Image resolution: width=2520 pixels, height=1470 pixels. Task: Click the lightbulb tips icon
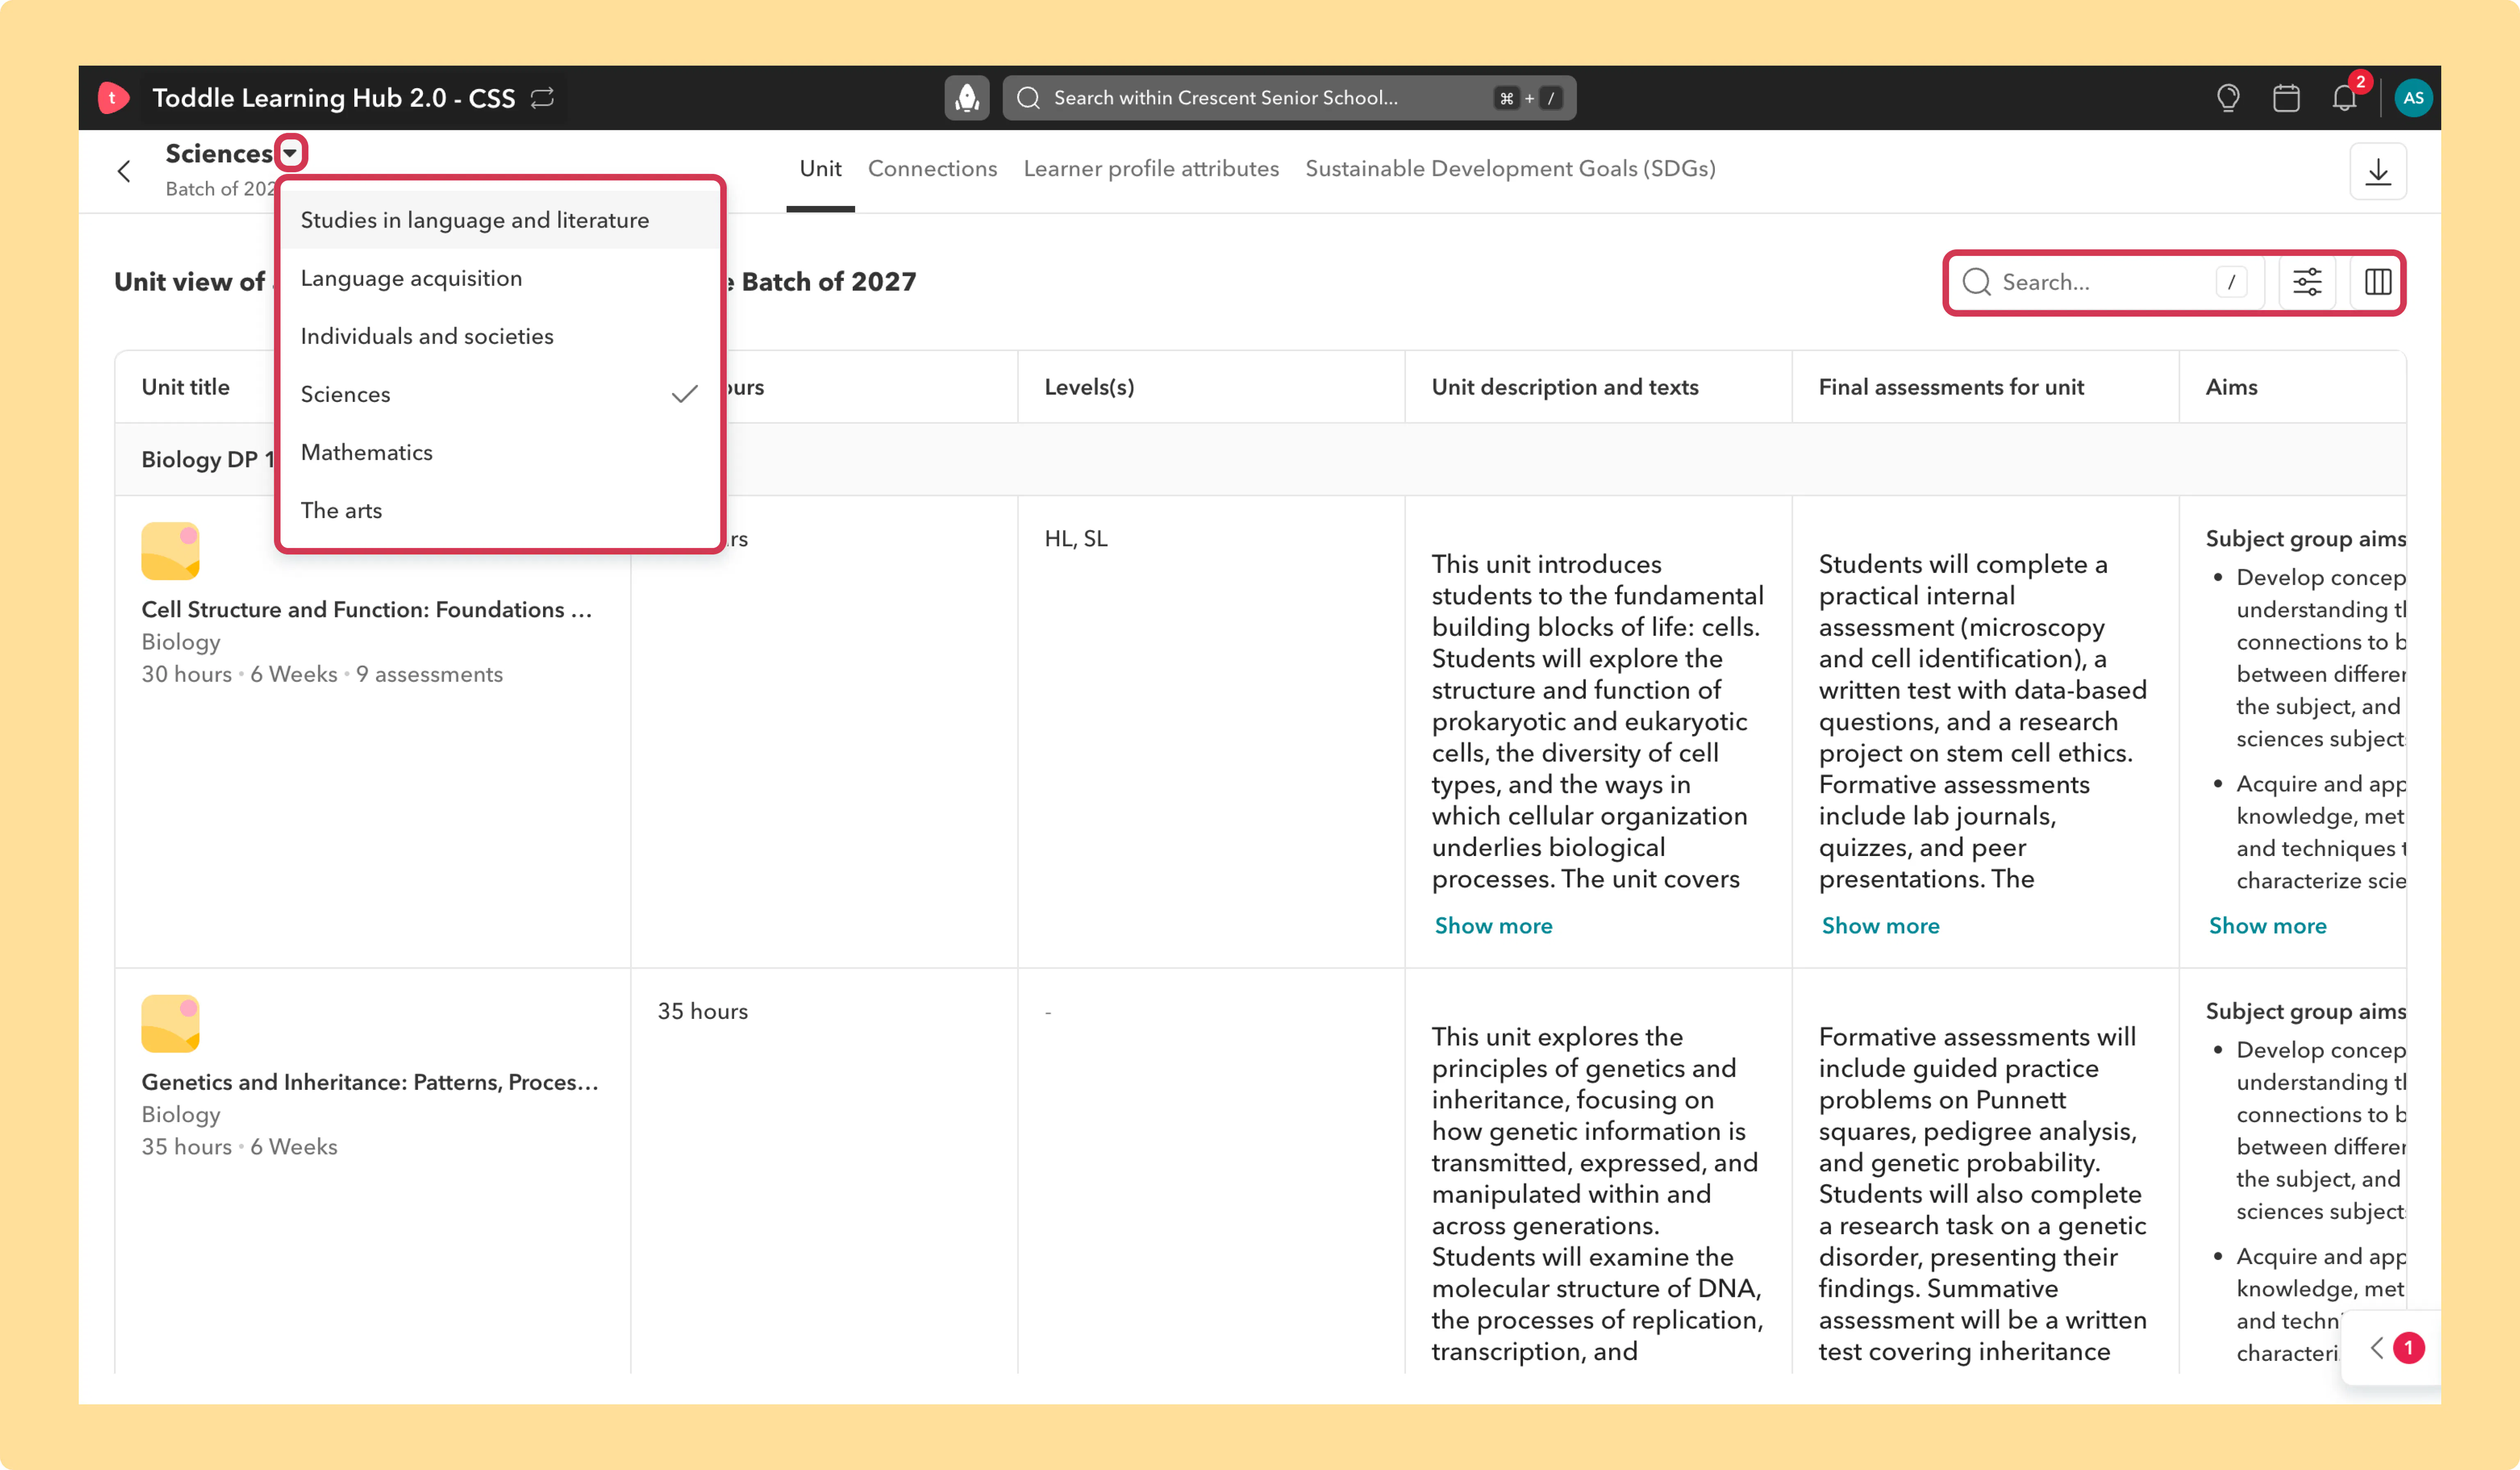pos(2228,98)
